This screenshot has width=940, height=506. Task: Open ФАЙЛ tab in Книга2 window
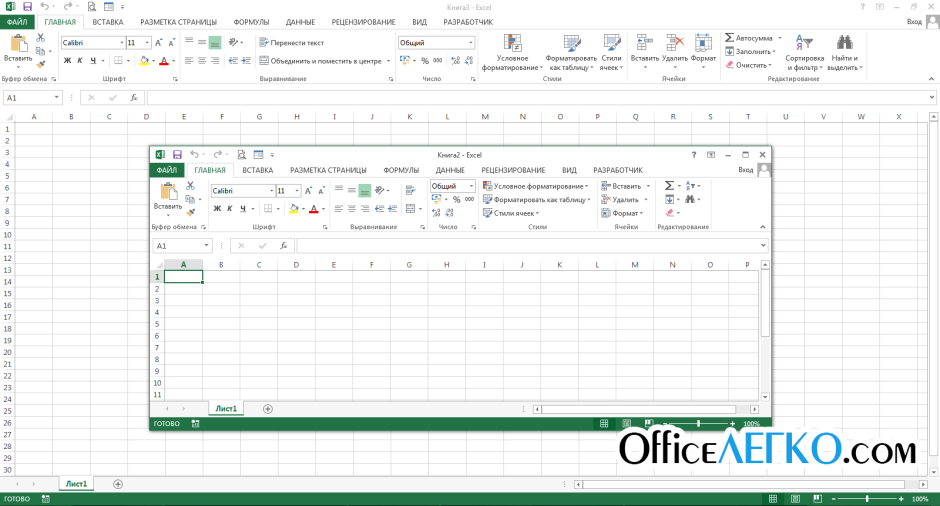coord(167,170)
